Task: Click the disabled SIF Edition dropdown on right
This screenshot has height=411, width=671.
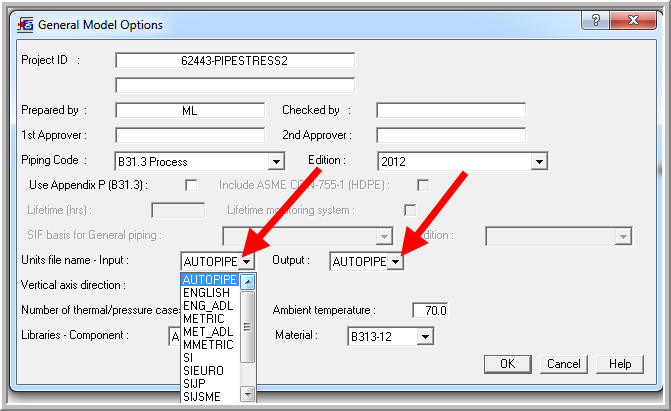Action: 559,236
